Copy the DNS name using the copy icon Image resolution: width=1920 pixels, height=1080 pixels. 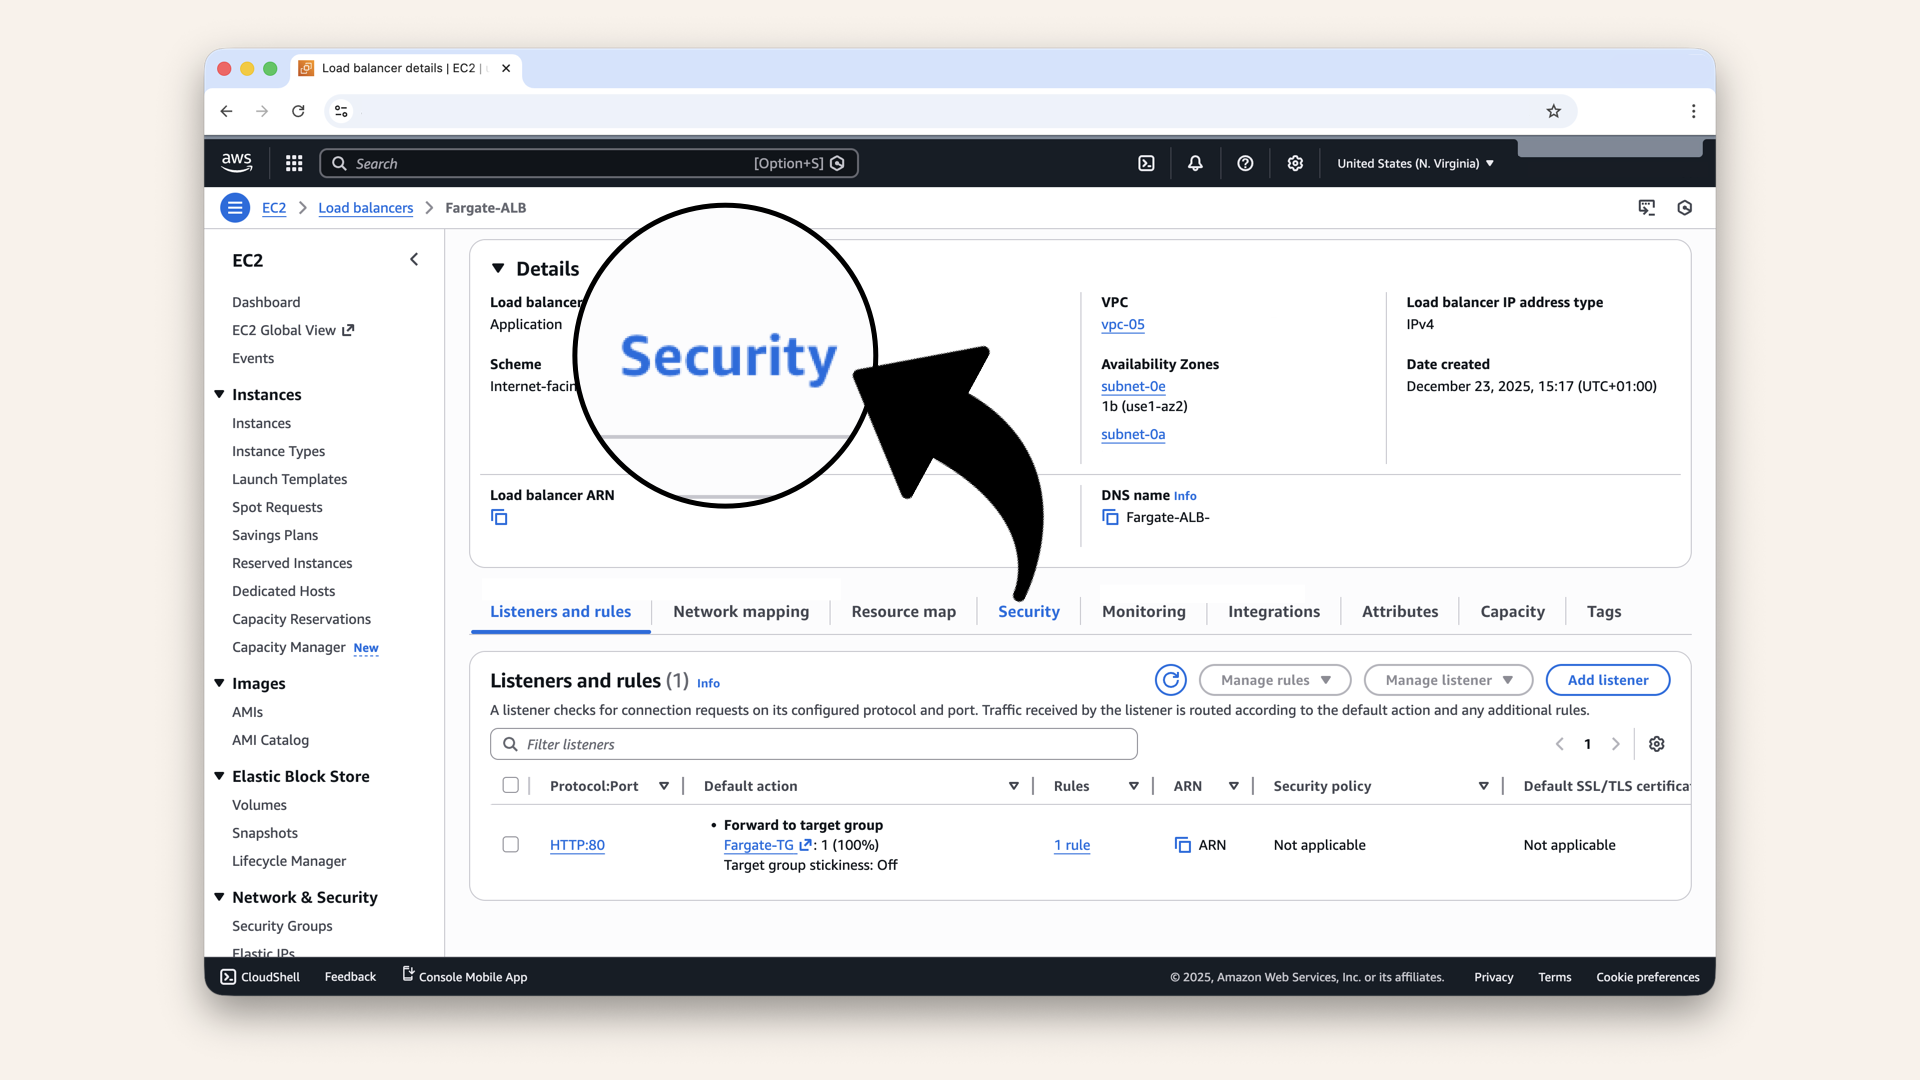1110,517
